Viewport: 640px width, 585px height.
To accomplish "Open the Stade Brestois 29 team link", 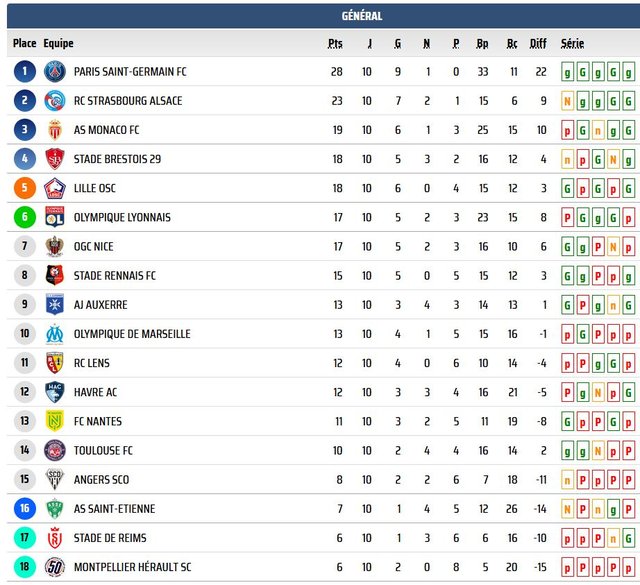I will click(x=117, y=159).
